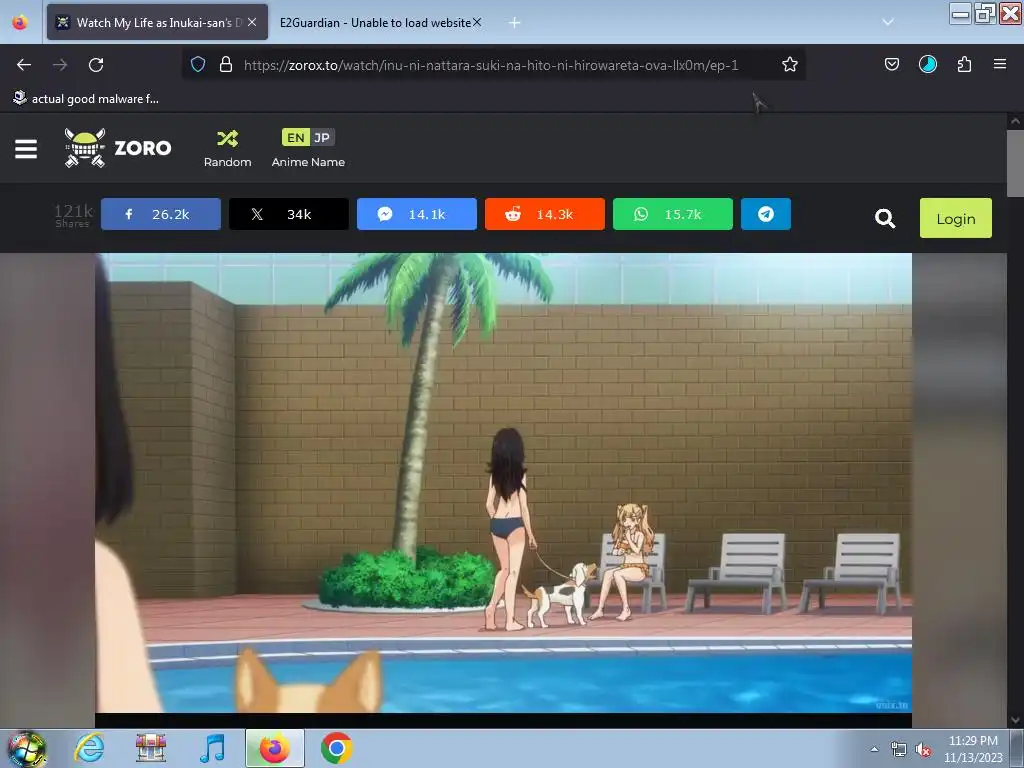The height and width of the screenshot is (768, 1024).
Task: Open the Zoro site hamburger menu
Action: click(26, 149)
